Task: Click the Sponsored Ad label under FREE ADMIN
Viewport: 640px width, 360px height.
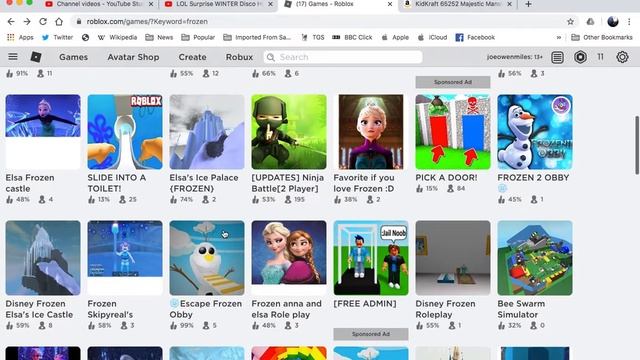Action: (371, 334)
